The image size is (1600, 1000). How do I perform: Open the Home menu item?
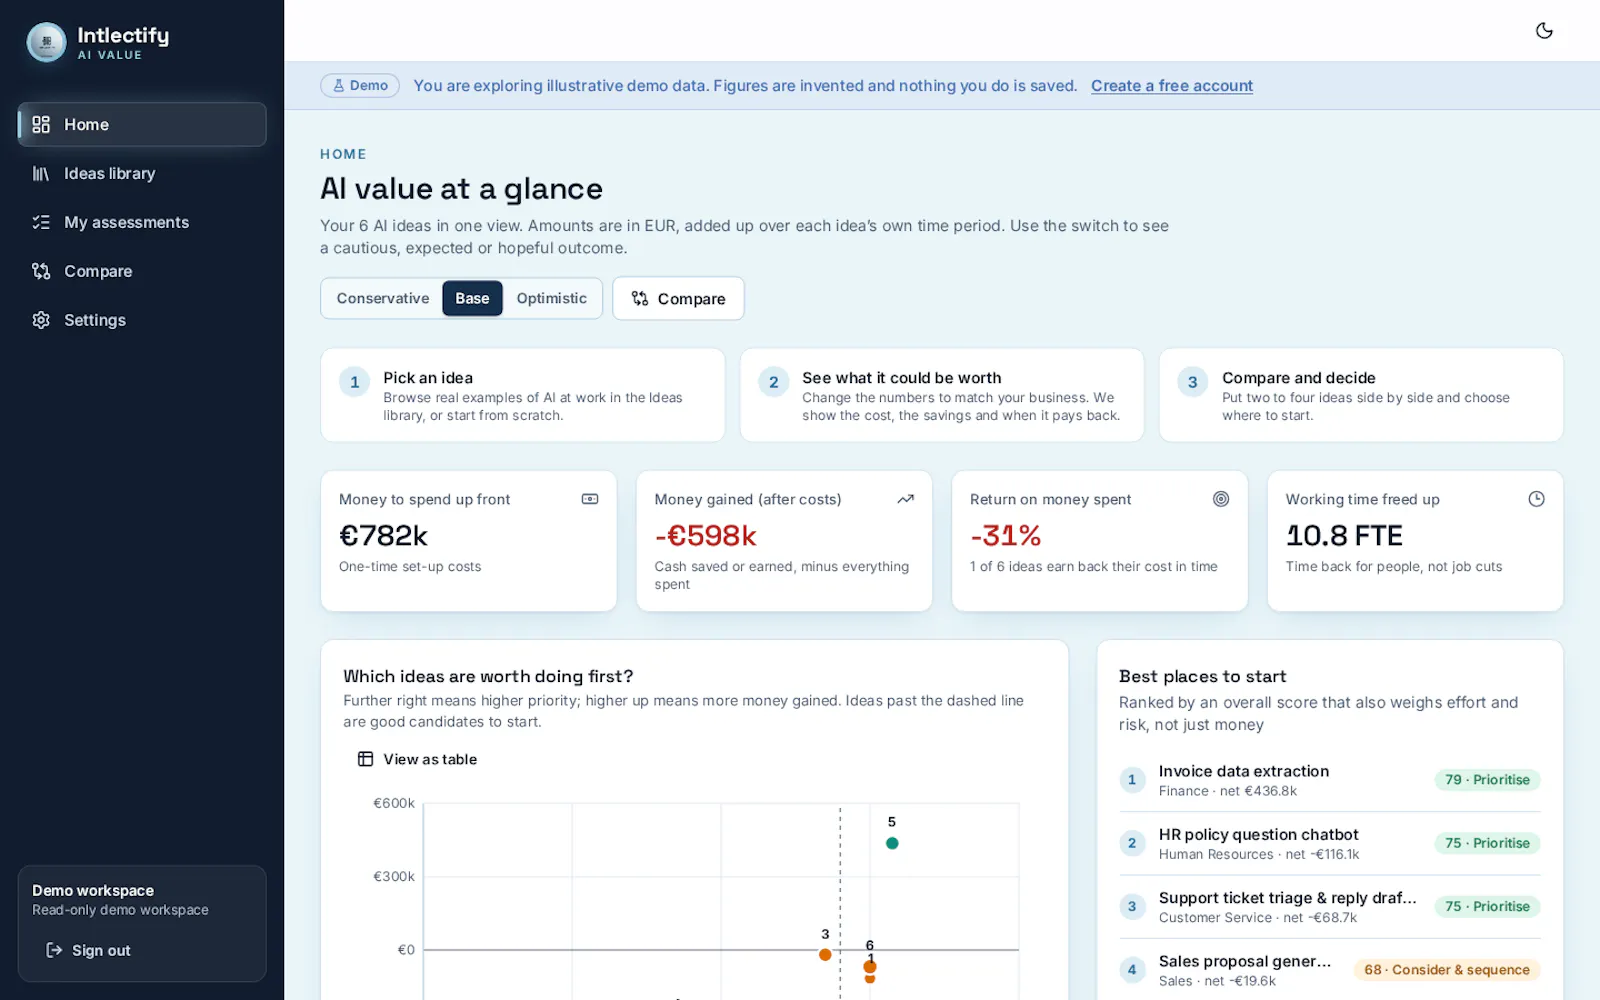(142, 125)
